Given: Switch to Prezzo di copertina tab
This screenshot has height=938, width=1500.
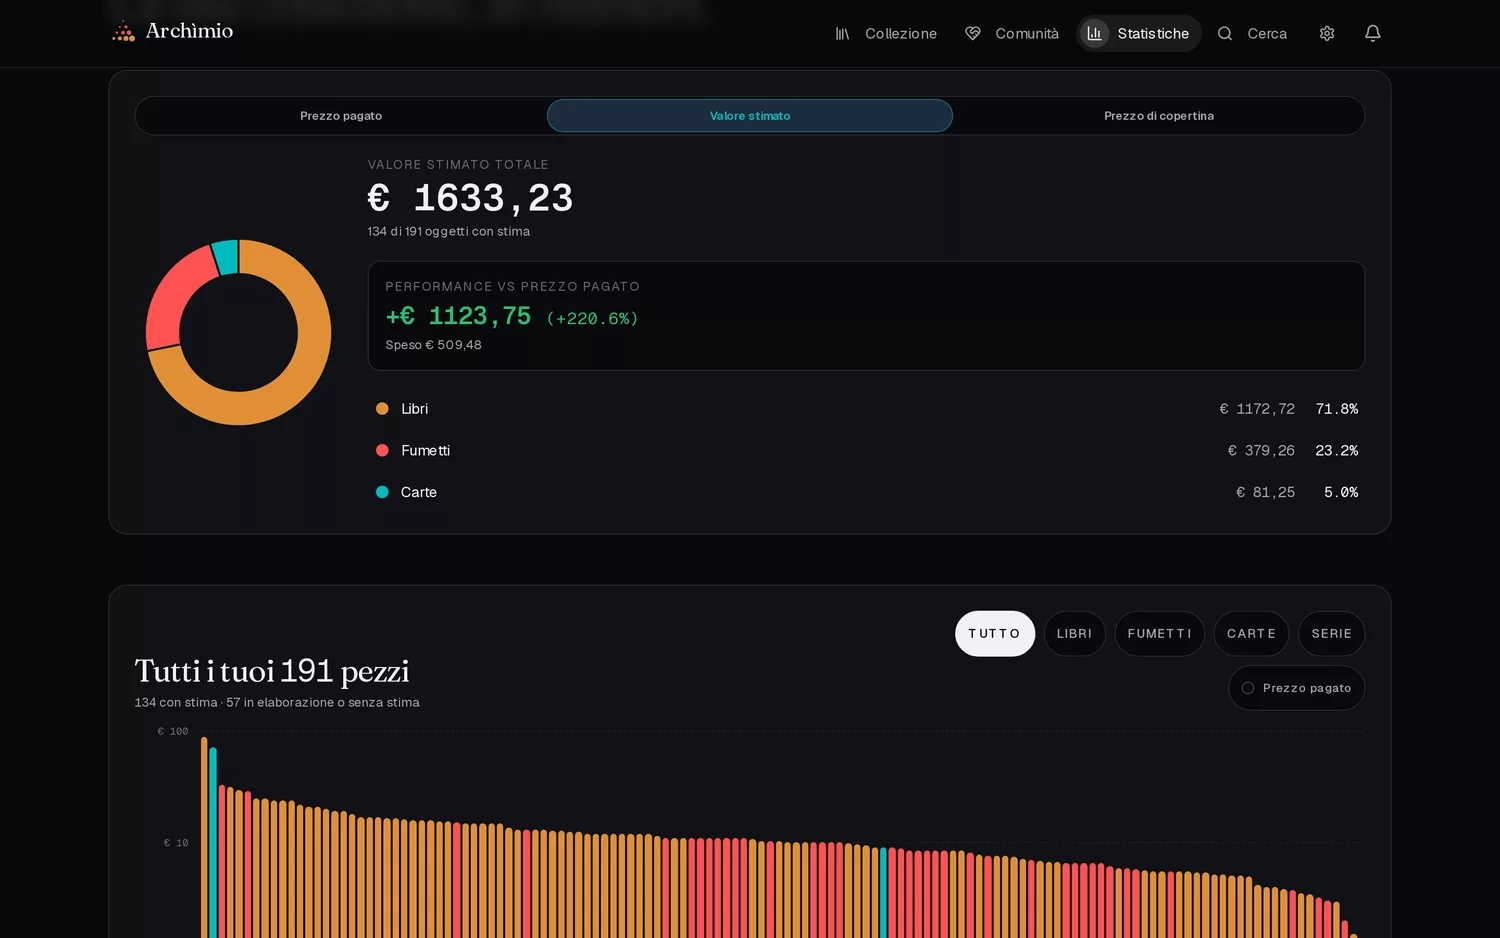Looking at the screenshot, I should pyautogui.click(x=1159, y=116).
